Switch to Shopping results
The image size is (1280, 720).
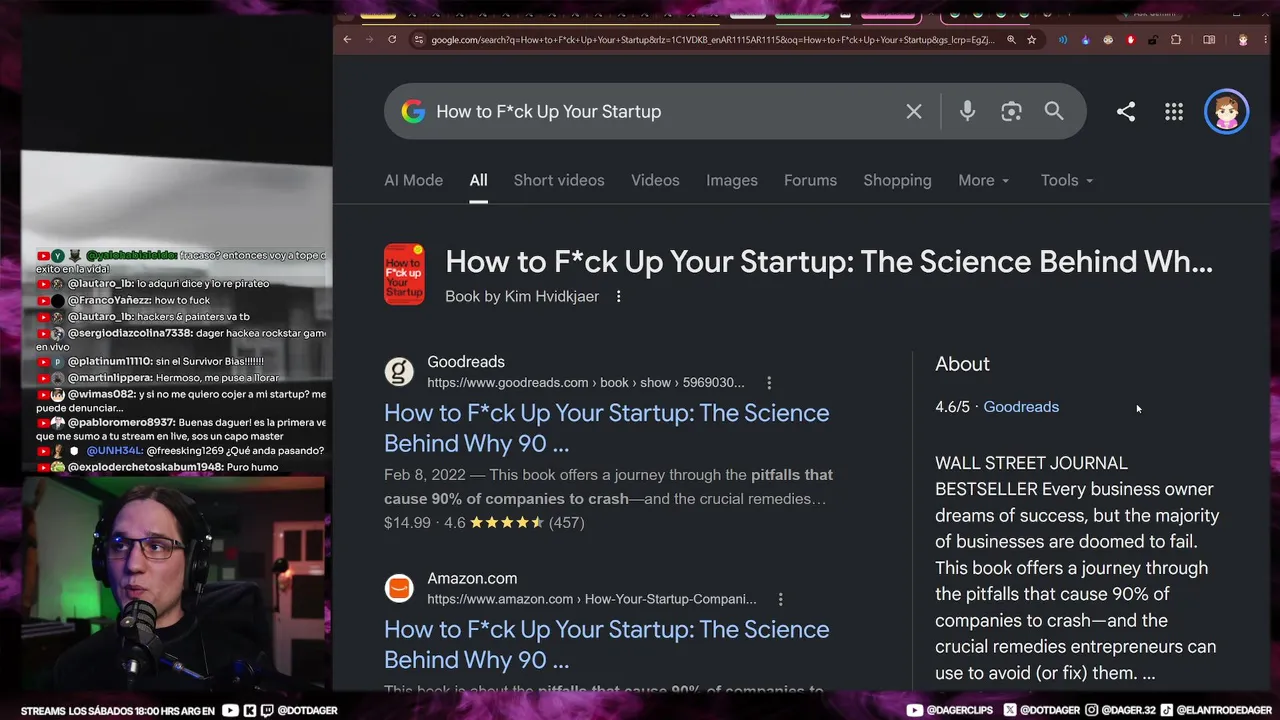tap(897, 180)
